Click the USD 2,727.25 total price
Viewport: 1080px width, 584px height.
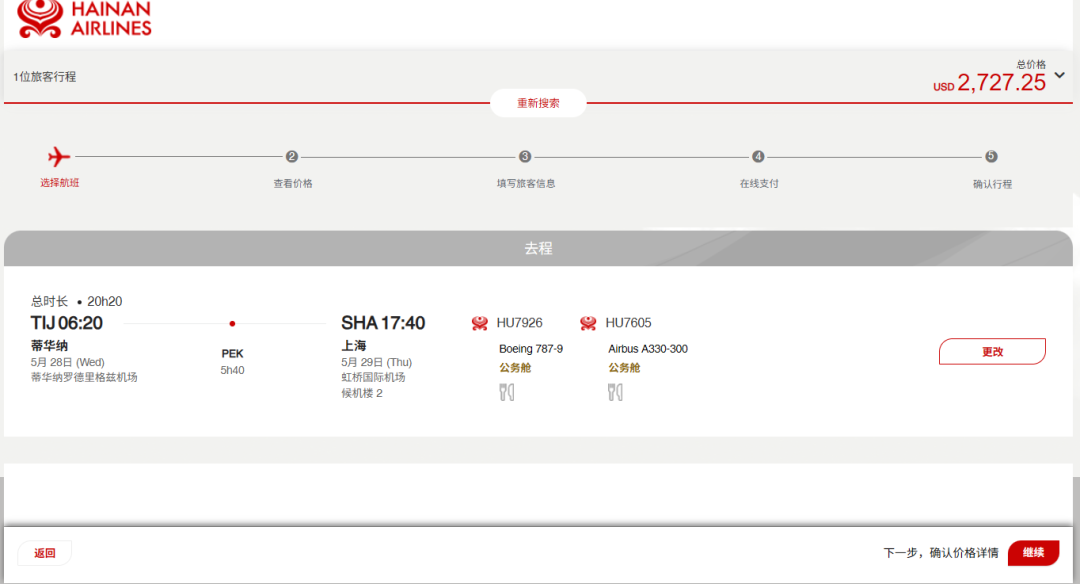point(1000,83)
